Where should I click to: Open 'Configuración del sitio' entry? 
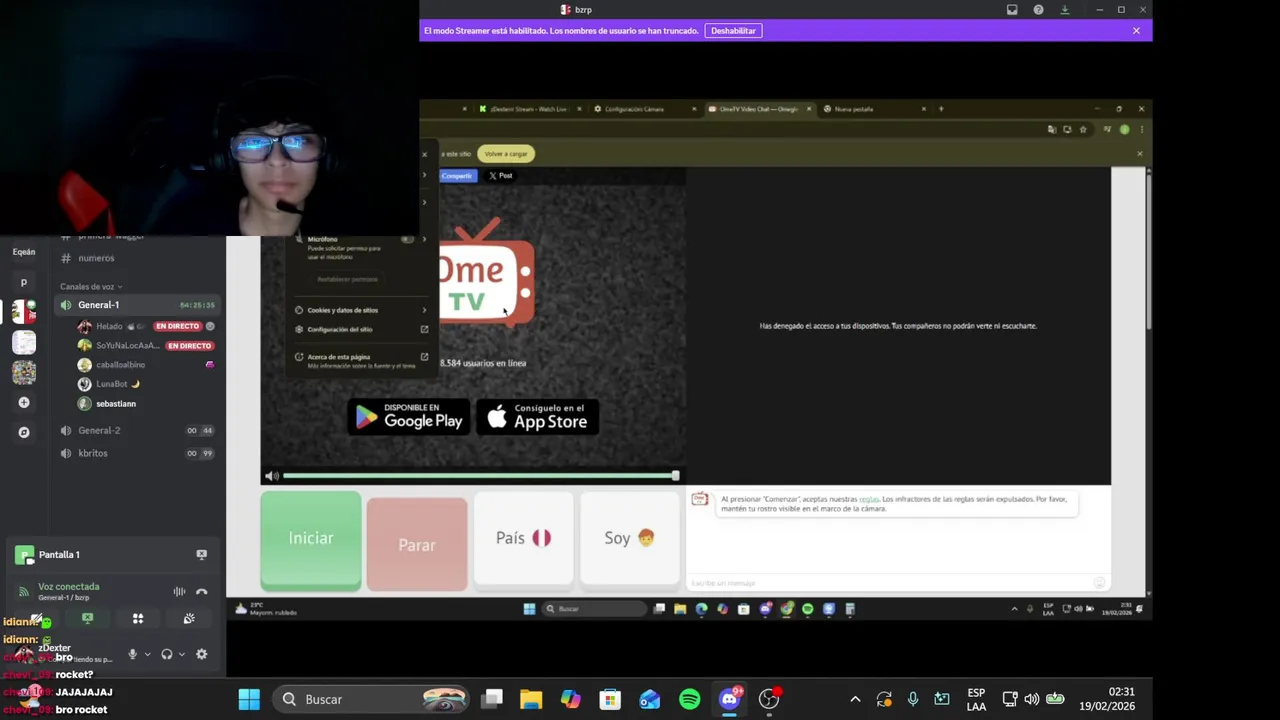(361, 329)
